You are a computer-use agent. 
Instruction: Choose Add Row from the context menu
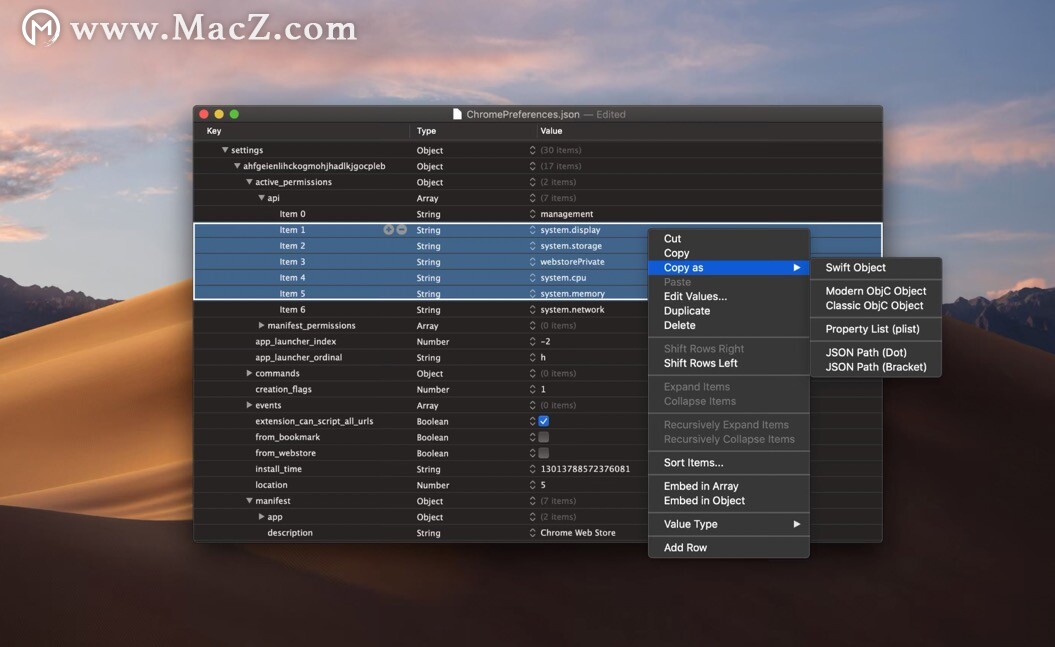point(729,547)
